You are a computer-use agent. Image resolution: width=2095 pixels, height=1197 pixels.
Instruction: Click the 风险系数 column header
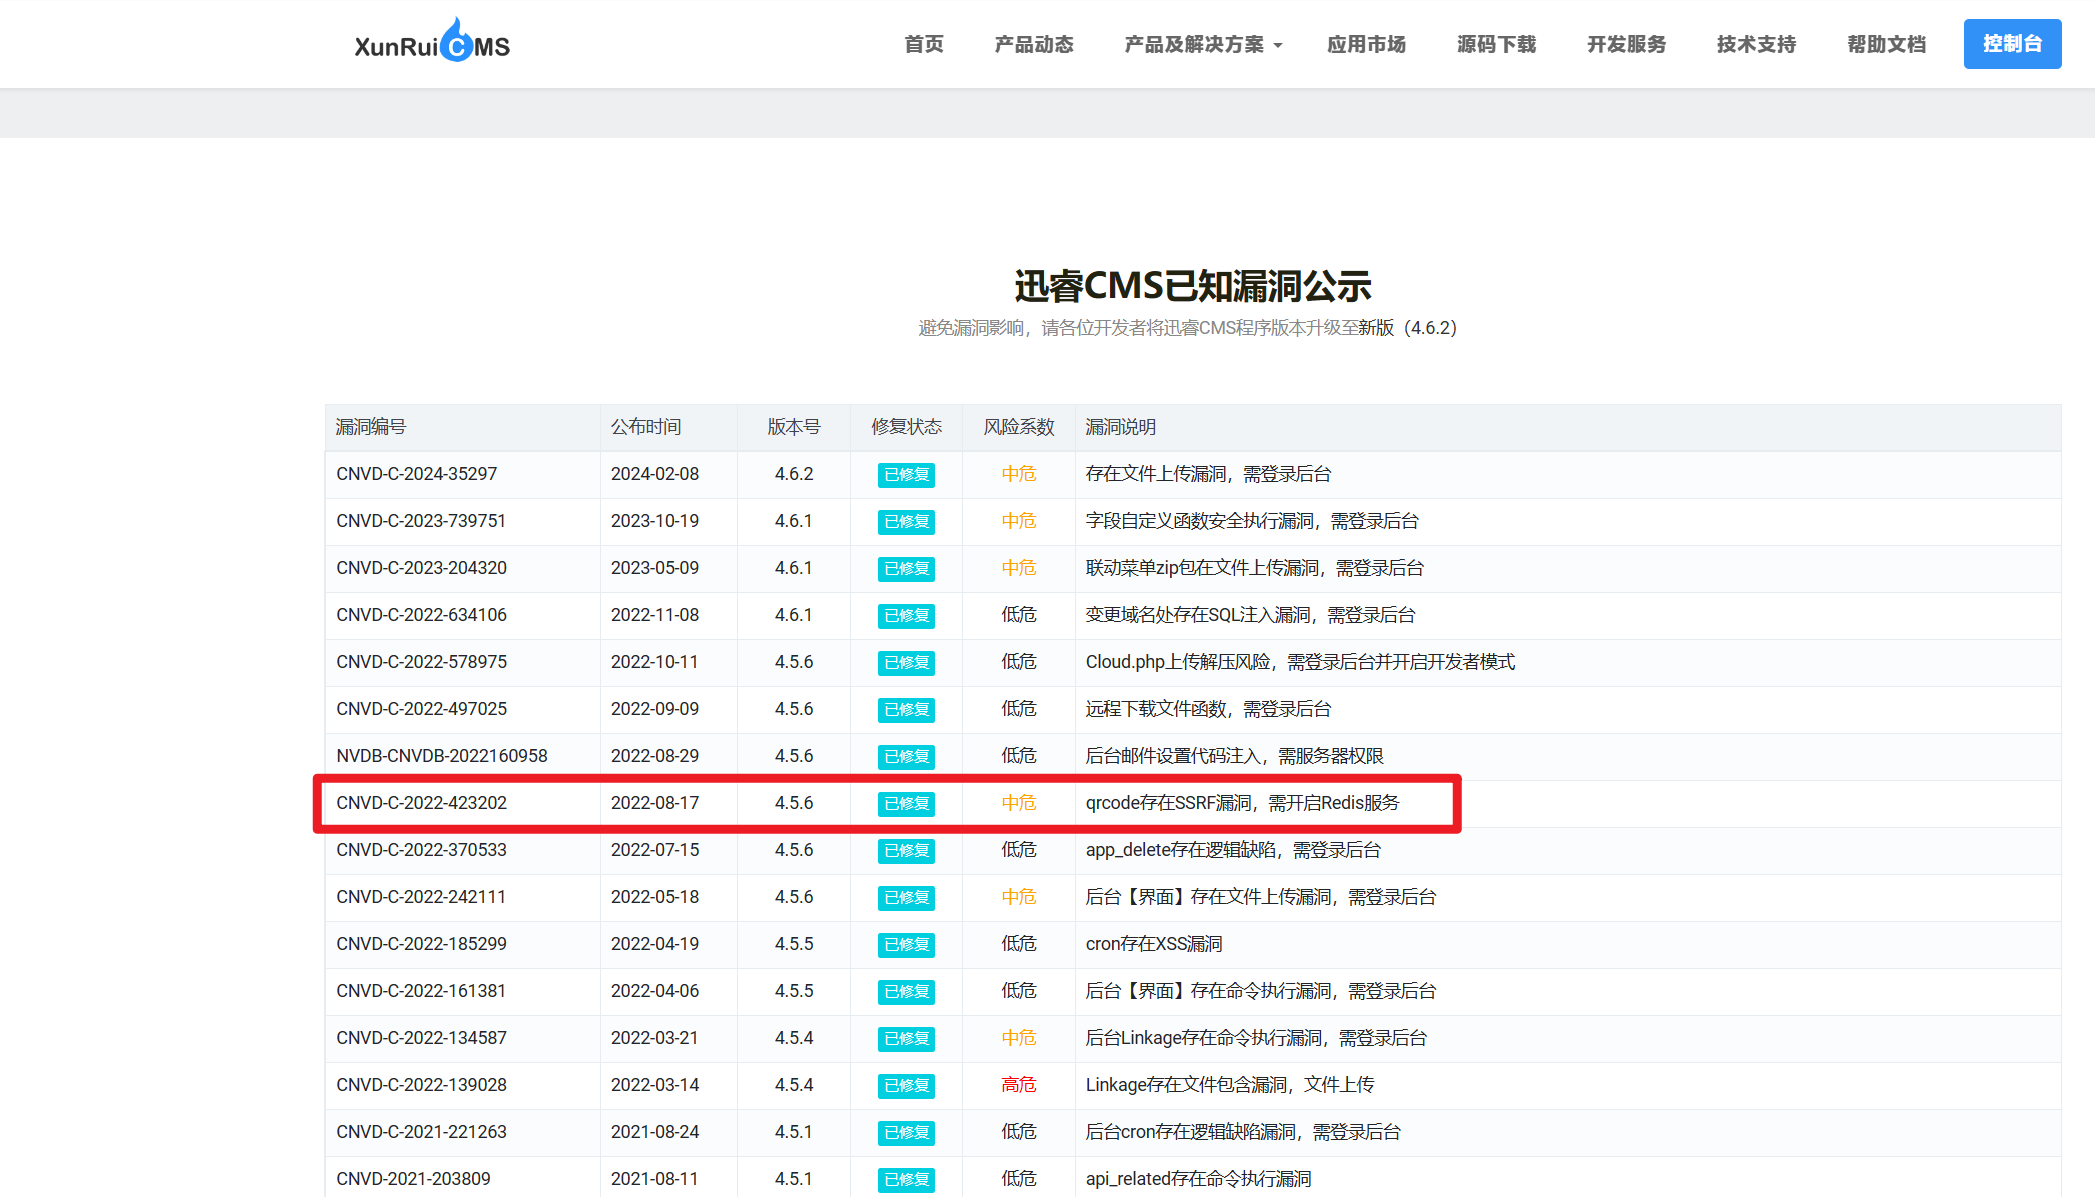[1019, 427]
